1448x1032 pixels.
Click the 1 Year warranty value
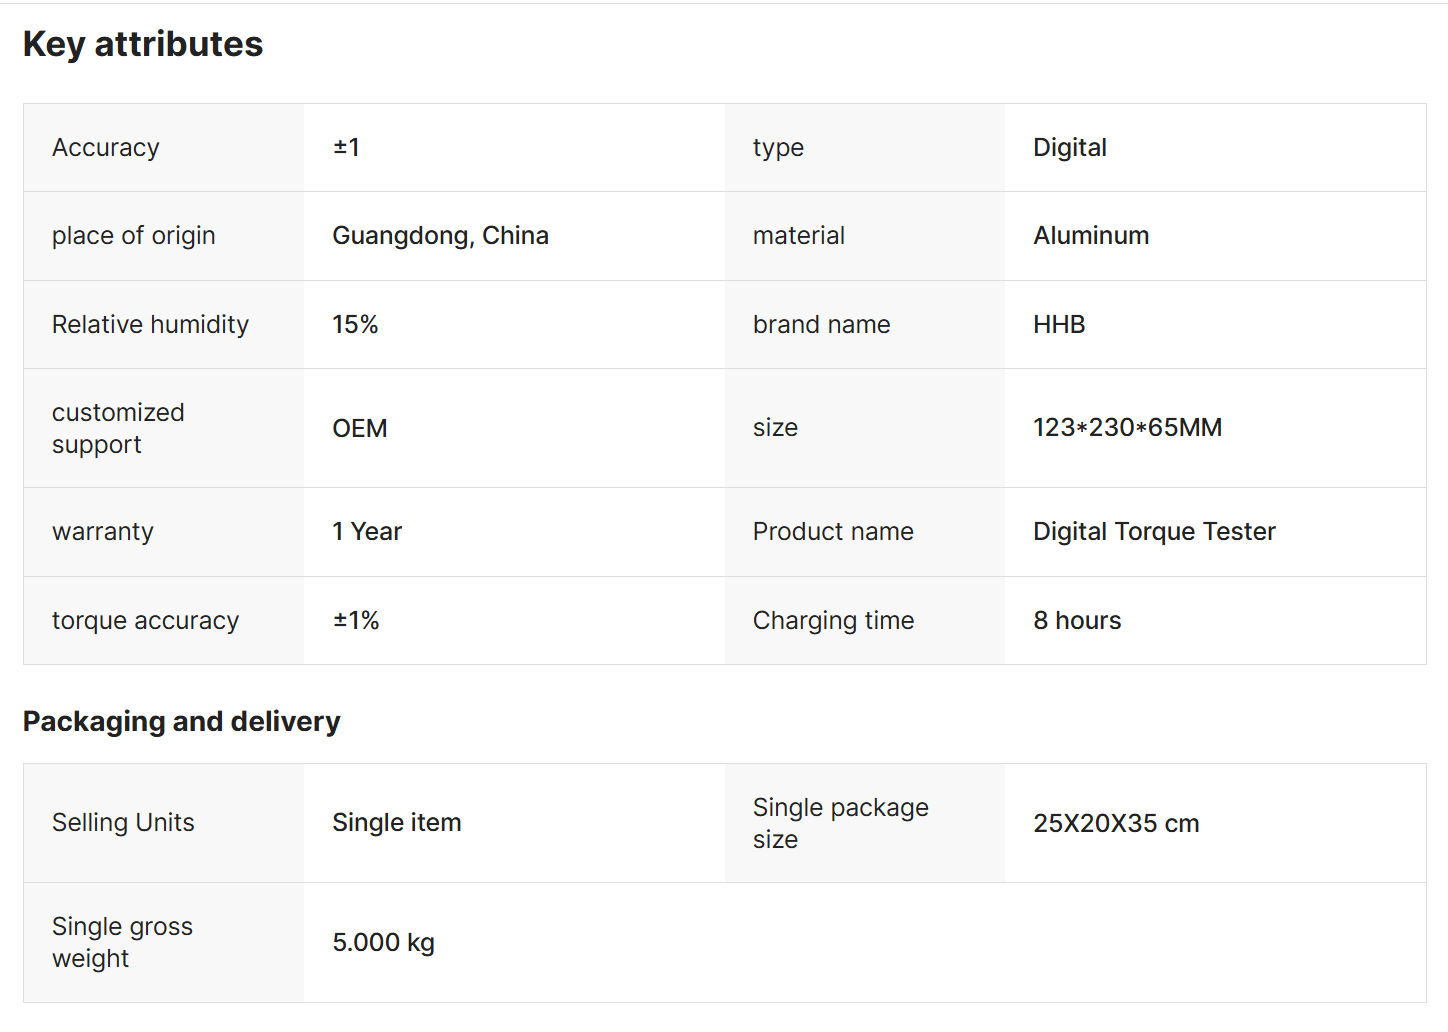click(x=367, y=532)
